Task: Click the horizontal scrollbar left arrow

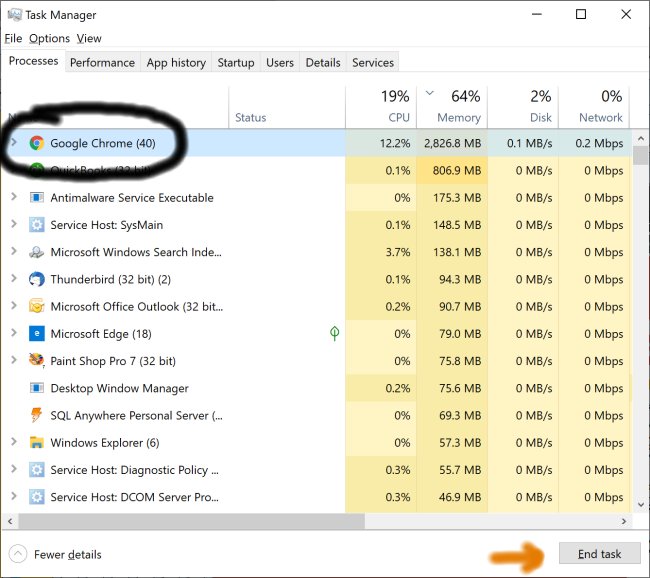Action: pos(10,521)
